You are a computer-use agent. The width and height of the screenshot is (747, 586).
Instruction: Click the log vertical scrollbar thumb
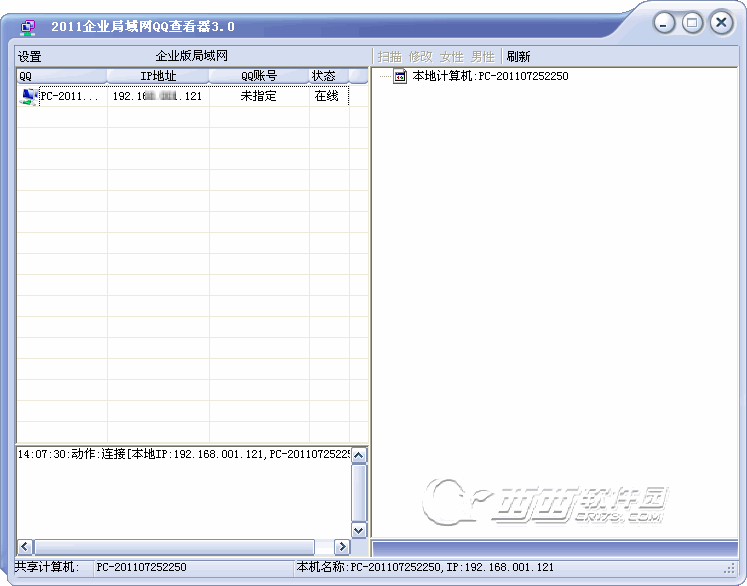pyautogui.click(x=359, y=493)
